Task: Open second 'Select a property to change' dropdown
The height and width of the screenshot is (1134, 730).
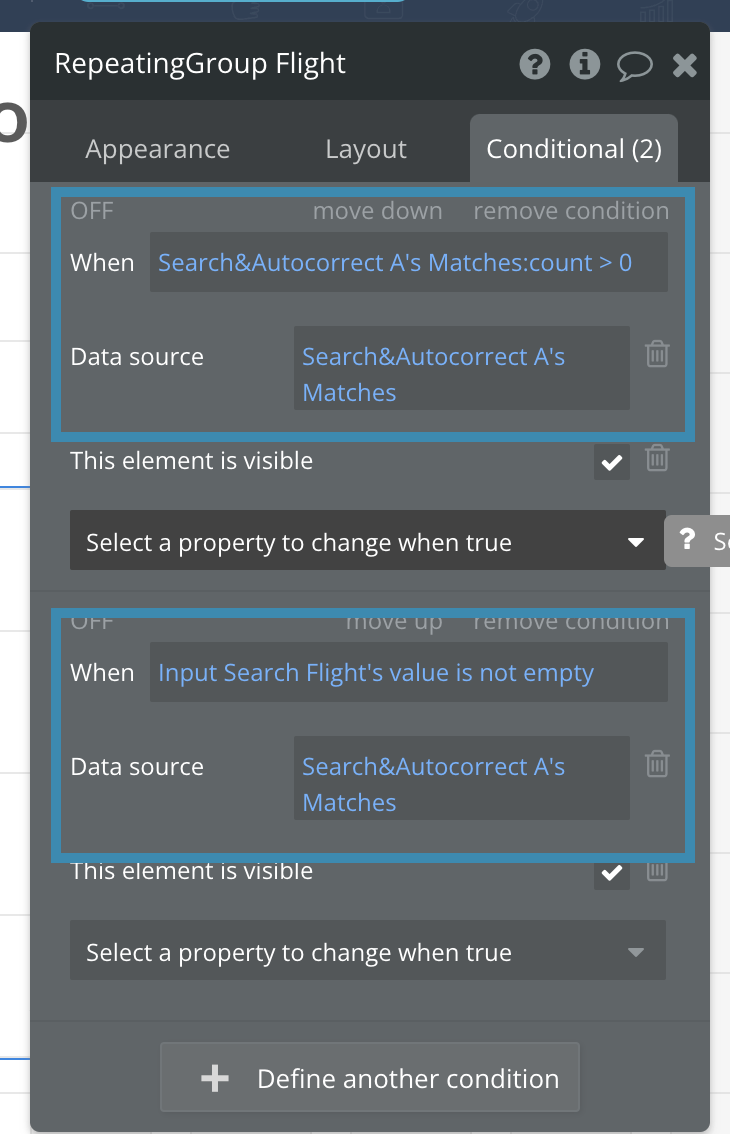Action: (x=367, y=953)
